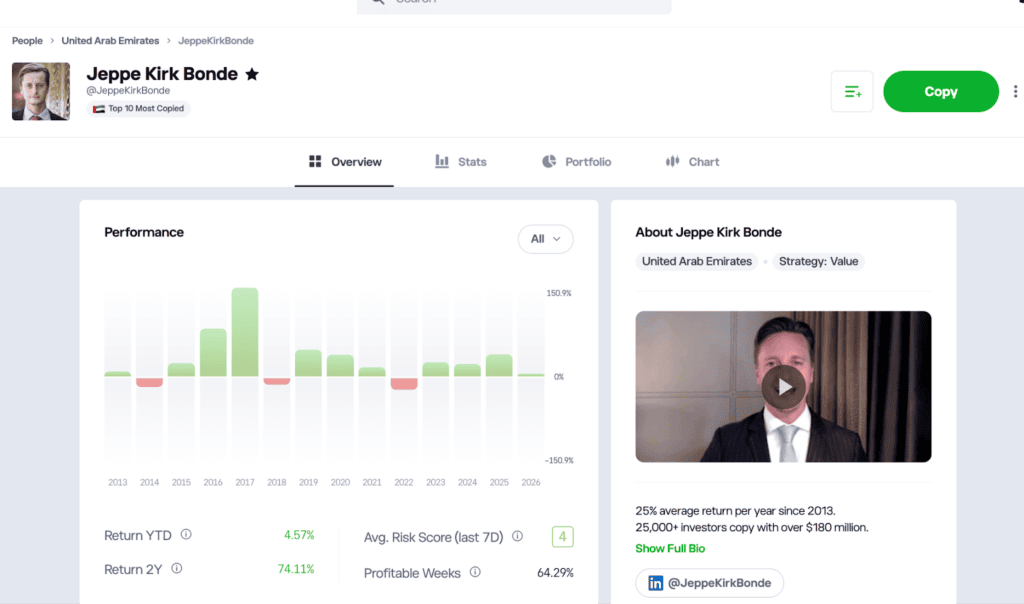Image resolution: width=1024 pixels, height=604 pixels.
Task: Click the info icon next to Return YTD
Action: tap(186, 535)
